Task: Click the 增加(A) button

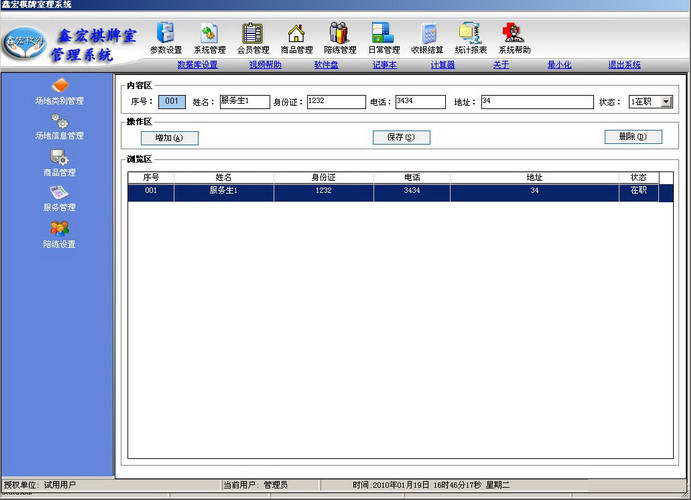Action: (170, 138)
